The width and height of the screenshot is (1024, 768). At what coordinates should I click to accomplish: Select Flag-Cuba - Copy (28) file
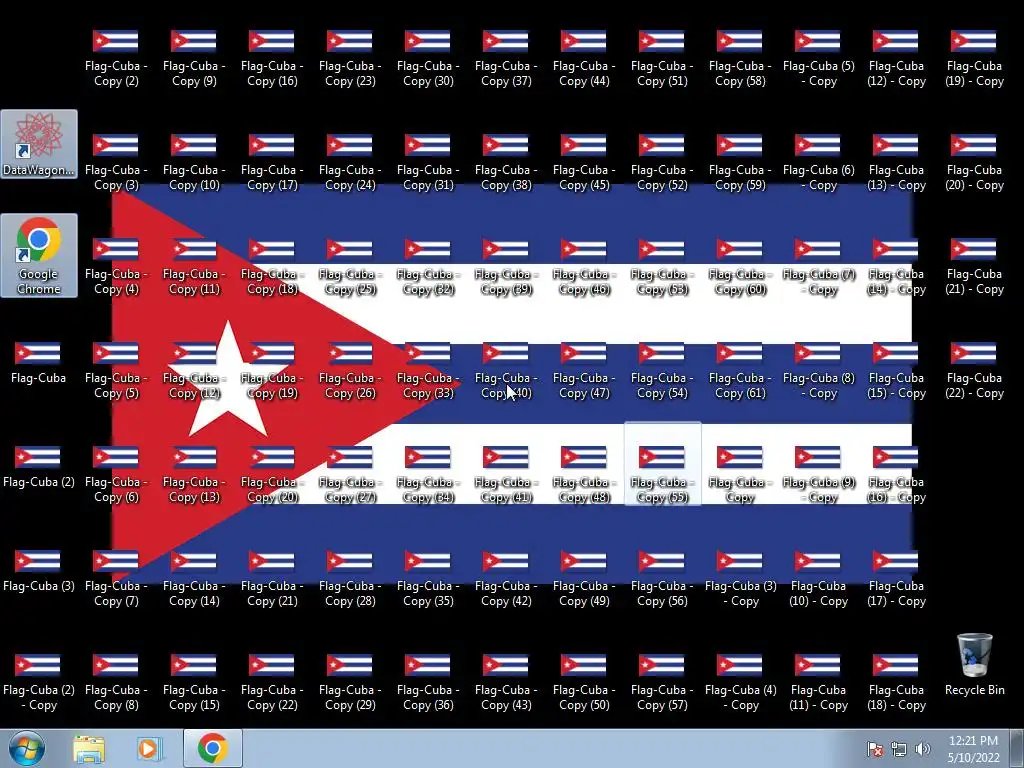click(x=349, y=578)
